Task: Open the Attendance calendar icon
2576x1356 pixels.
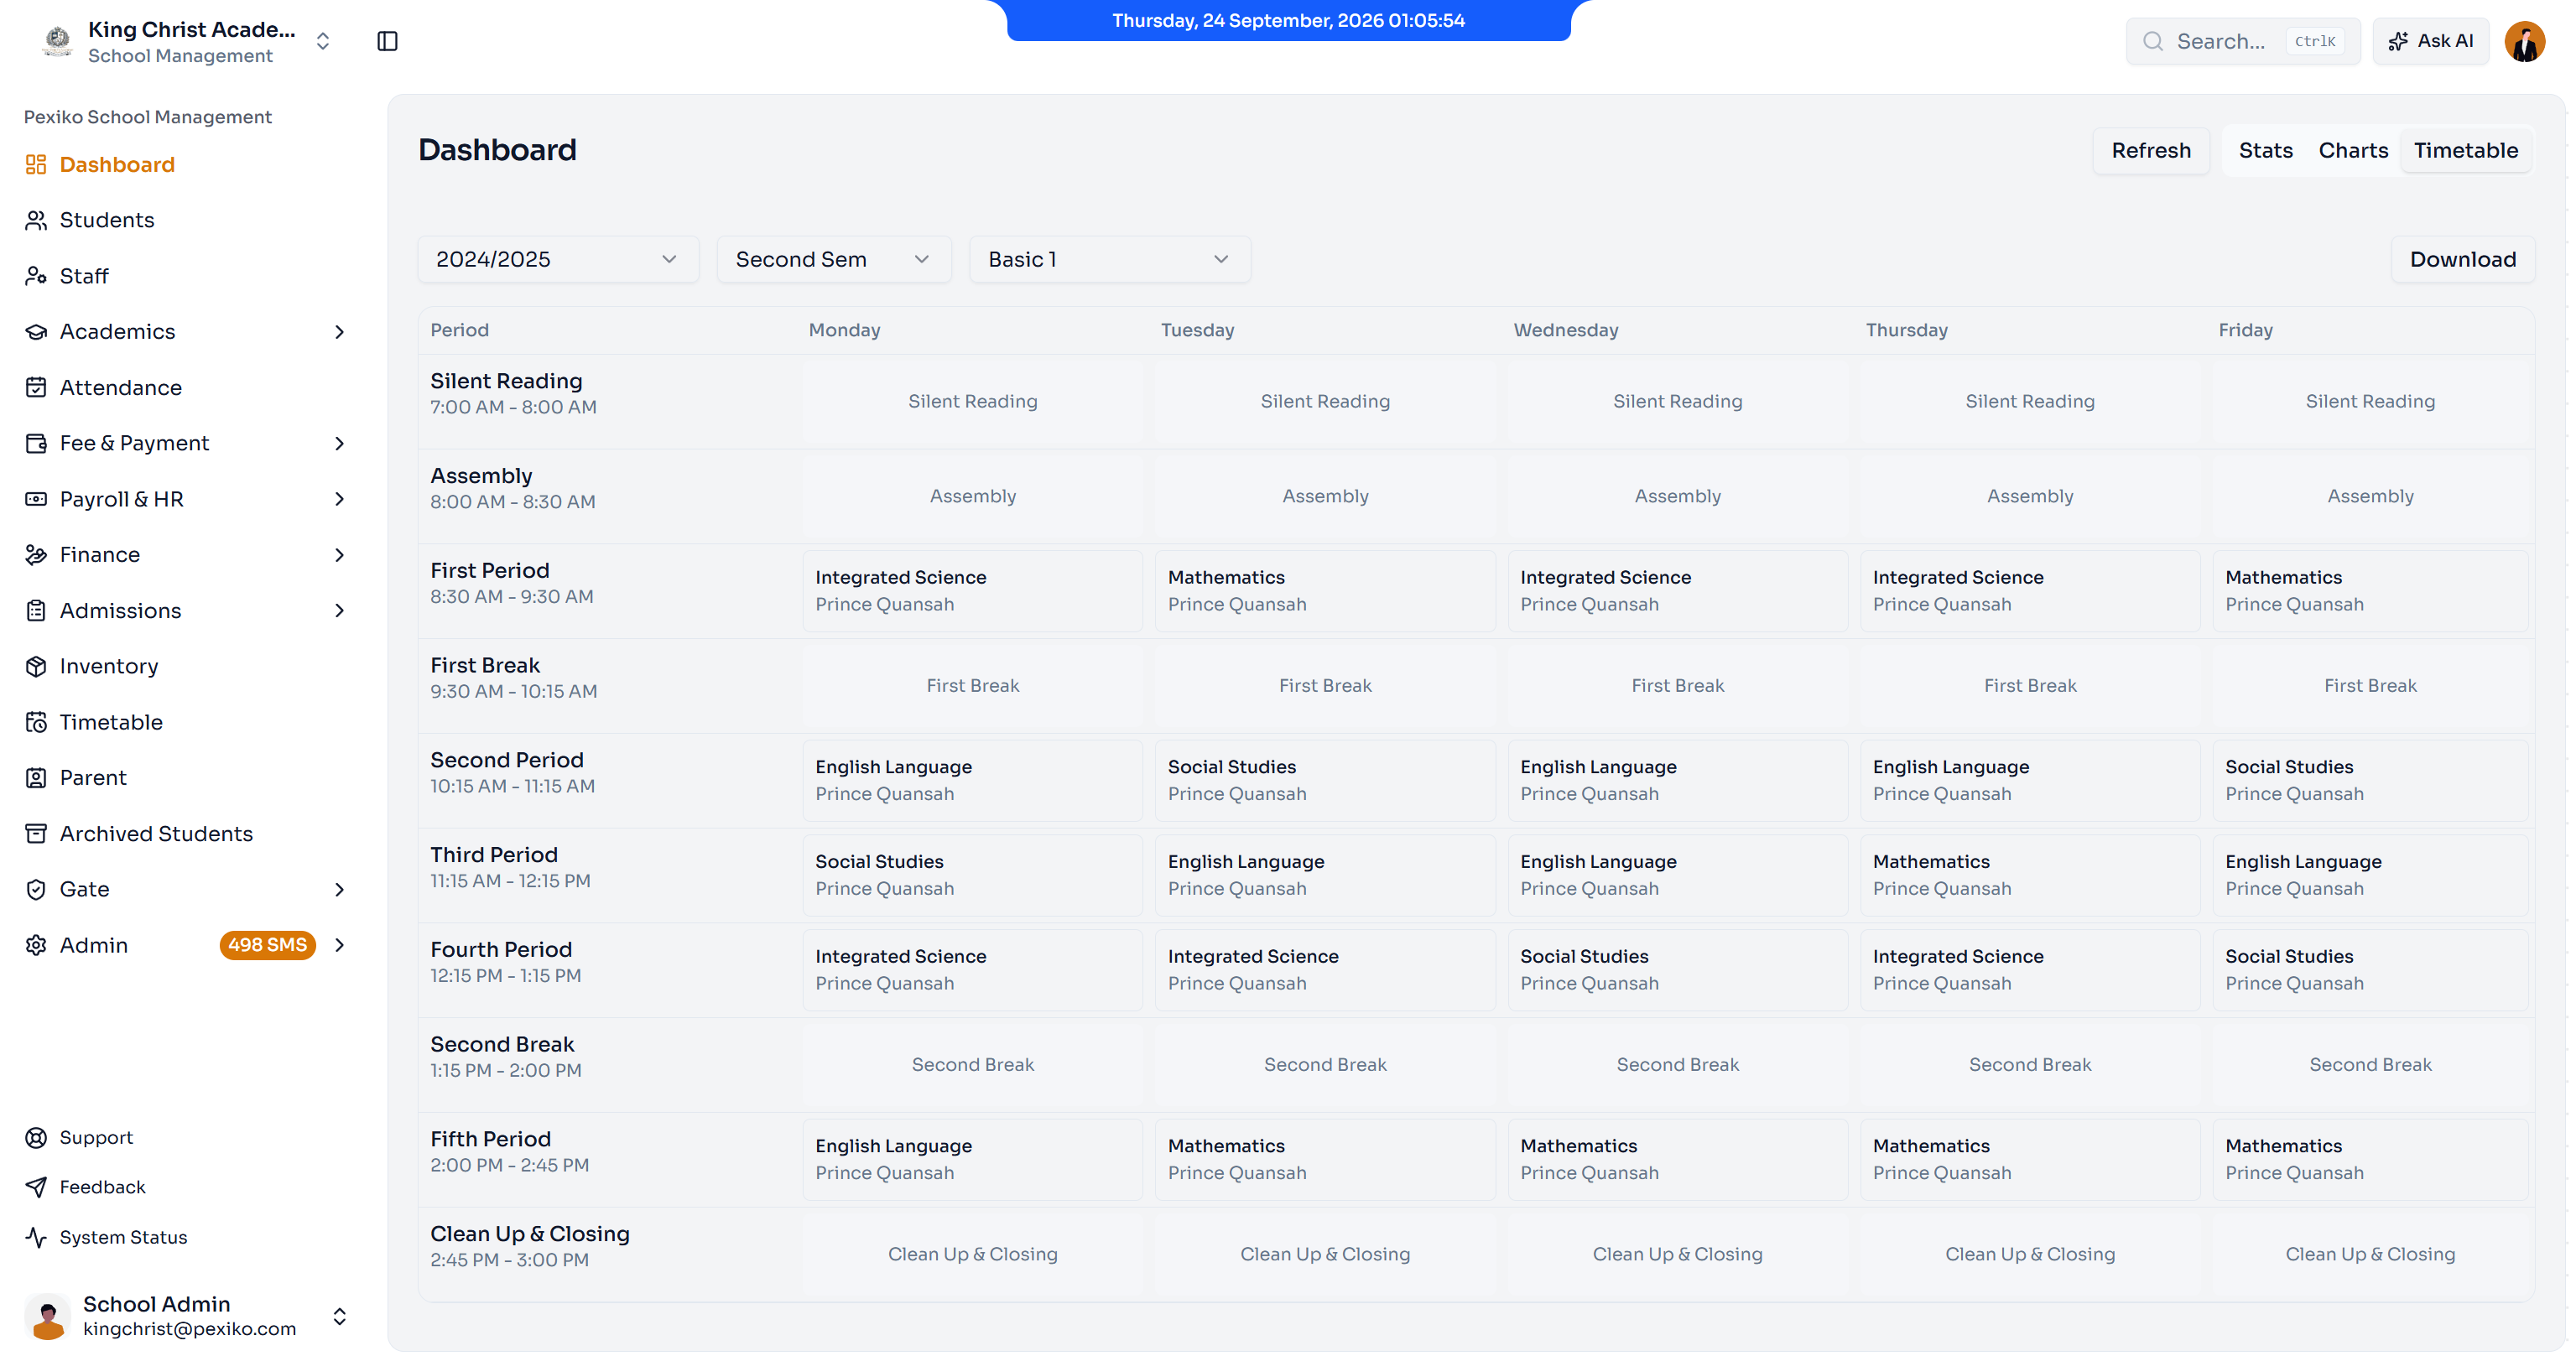Action: pyautogui.click(x=36, y=387)
